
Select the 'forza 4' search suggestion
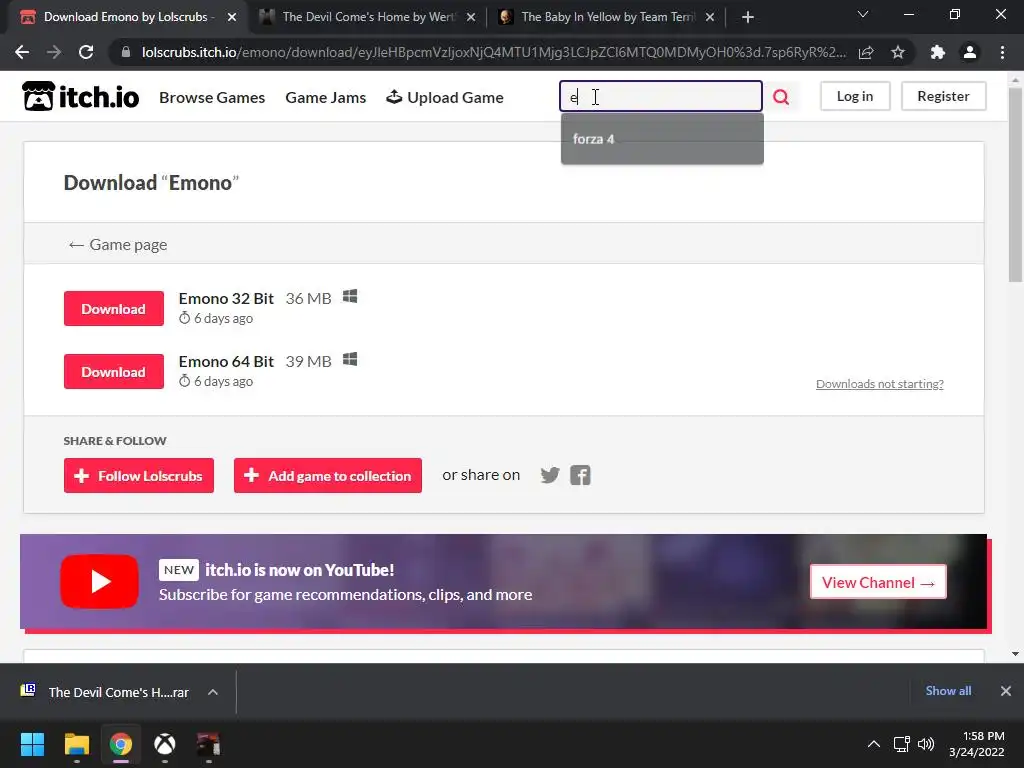662,139
